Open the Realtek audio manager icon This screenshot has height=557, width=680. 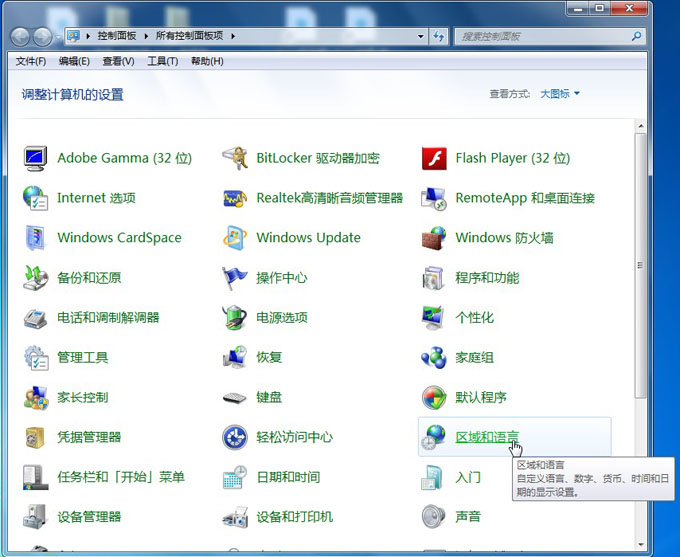(x=235, y=198)
